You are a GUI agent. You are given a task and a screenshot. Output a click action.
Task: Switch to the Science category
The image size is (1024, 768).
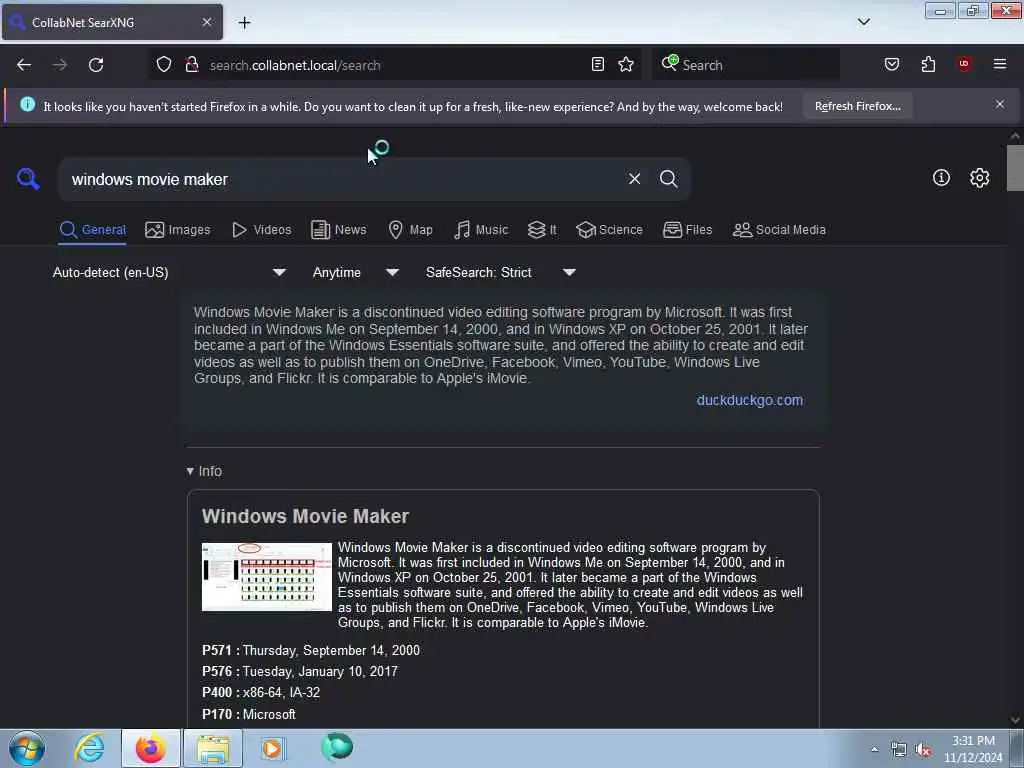pyautogui.click(x=610, y=230)
